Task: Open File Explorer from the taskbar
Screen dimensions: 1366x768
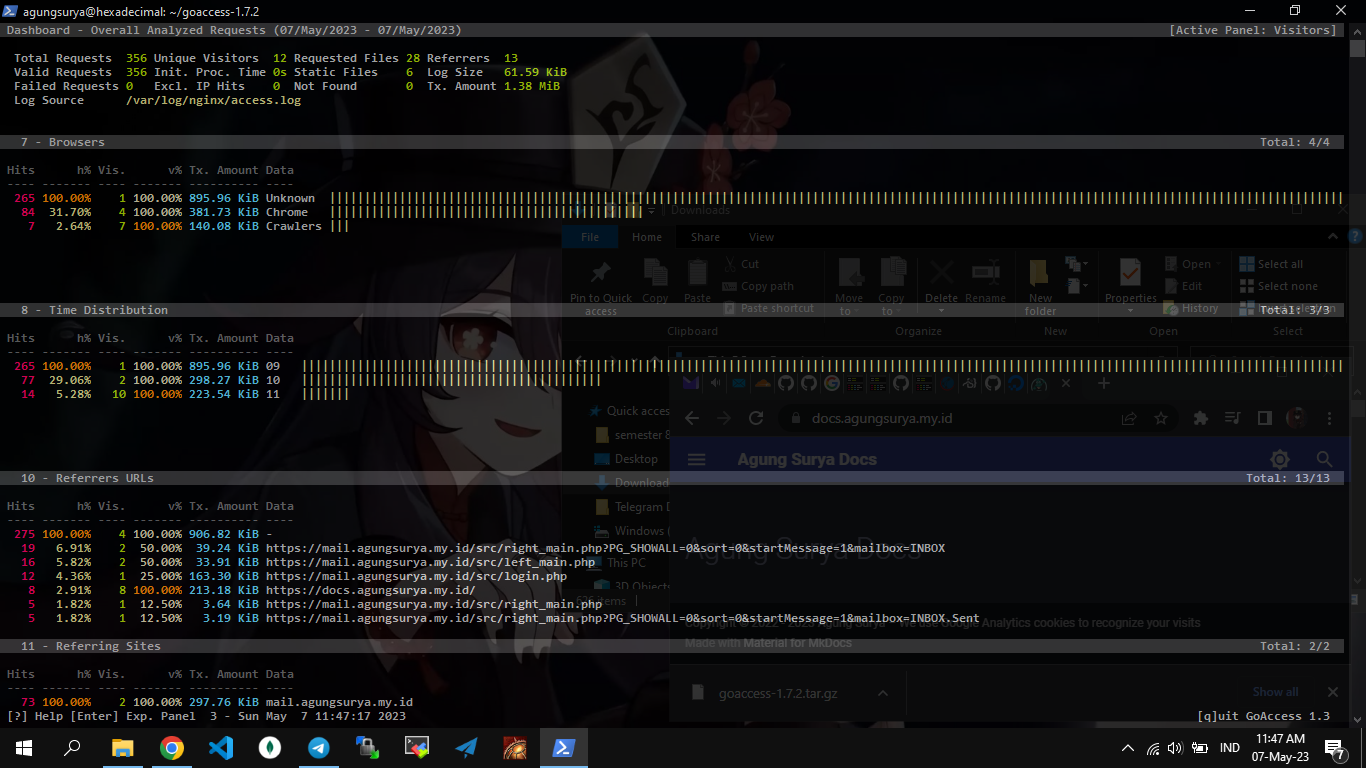Action: point(122,747)
